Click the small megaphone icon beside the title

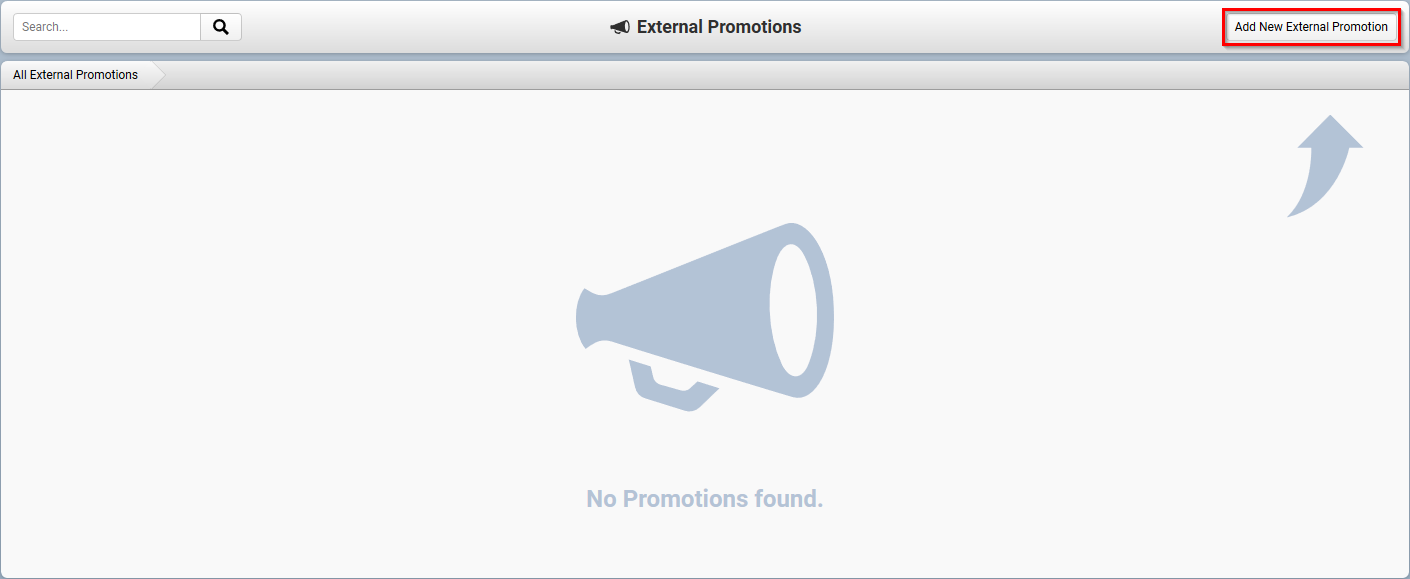coord(620,27)
